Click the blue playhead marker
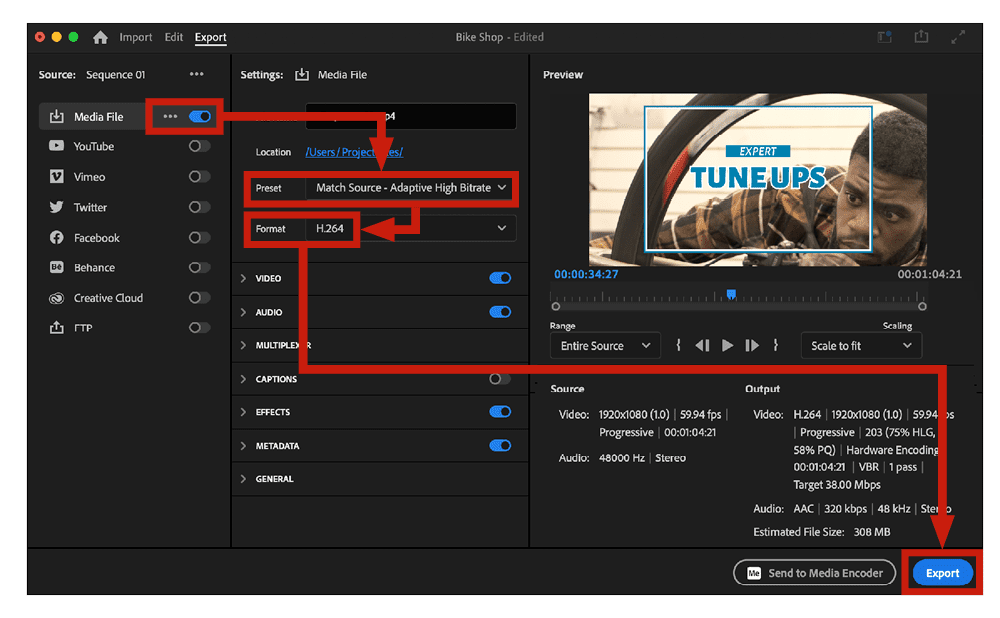This screenshot has width=1000, height=618. coord(732,294)
